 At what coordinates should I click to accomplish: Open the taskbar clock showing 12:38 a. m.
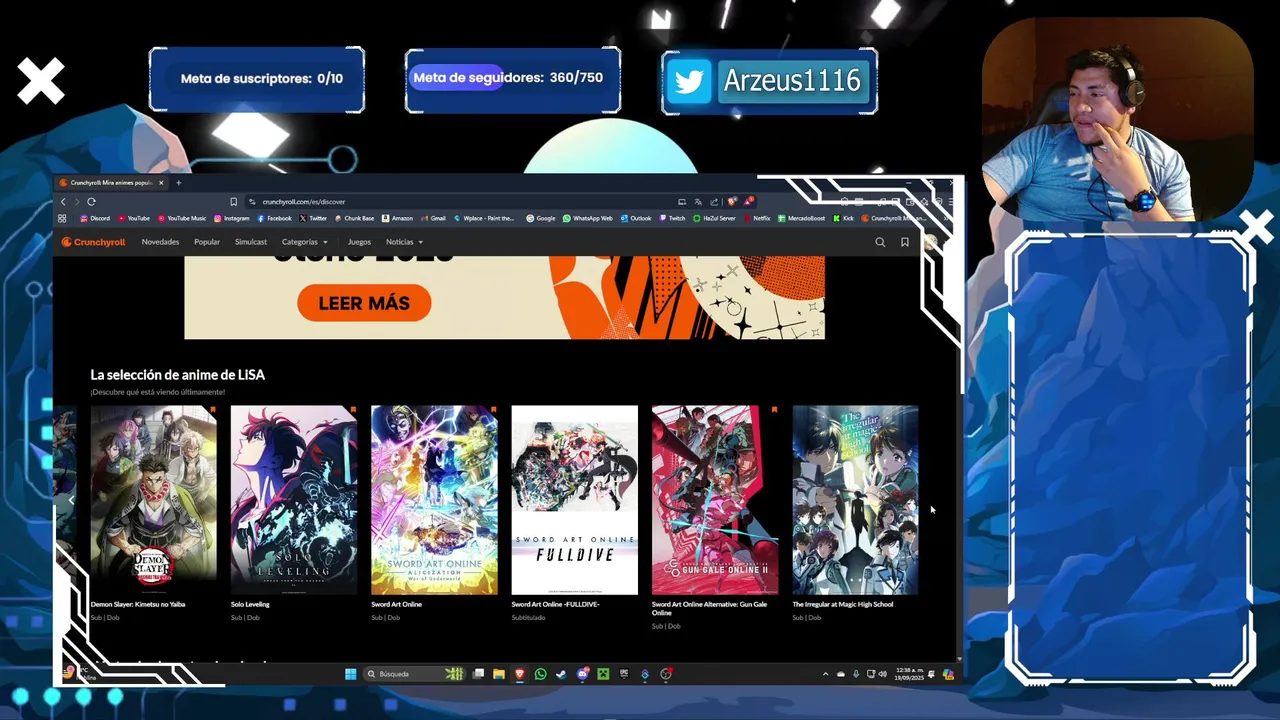click(x=910, y=674)
